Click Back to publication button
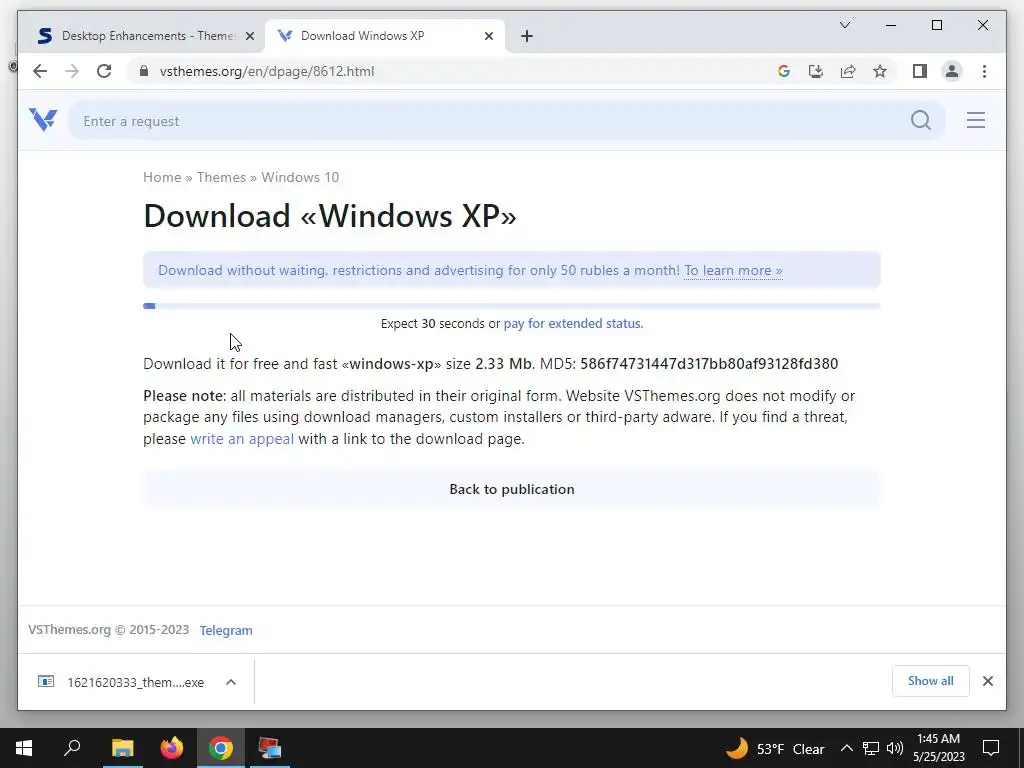Viewport: 1024px width, 768px height. pyautogui.click(x=512, y=489)
